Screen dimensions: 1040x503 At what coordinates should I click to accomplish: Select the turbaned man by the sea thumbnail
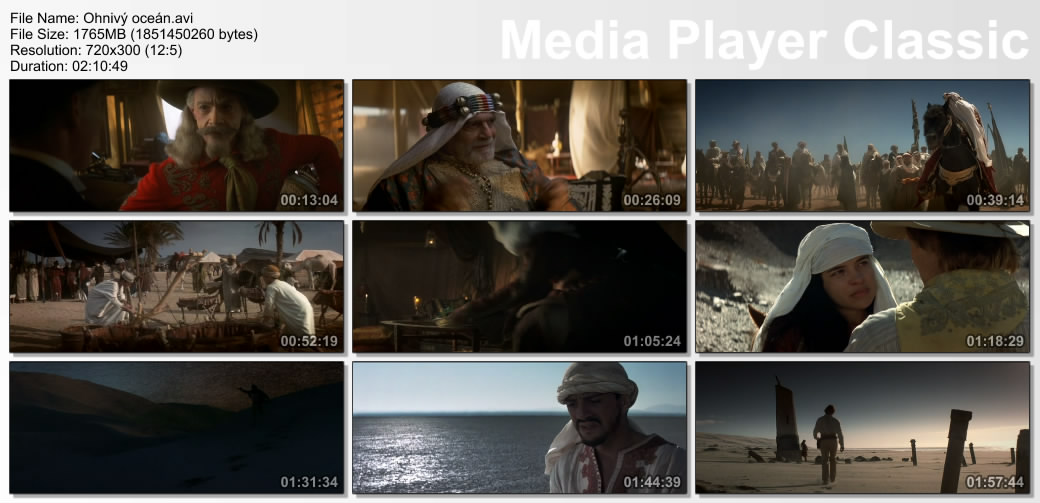tap(519, 427)
